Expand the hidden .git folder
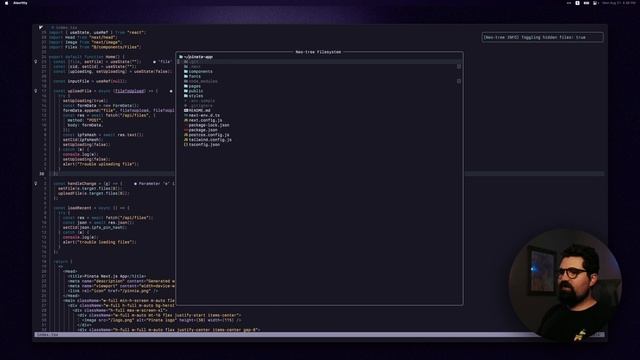The height and width of the screenshot is (360, 640). (192, 62)
